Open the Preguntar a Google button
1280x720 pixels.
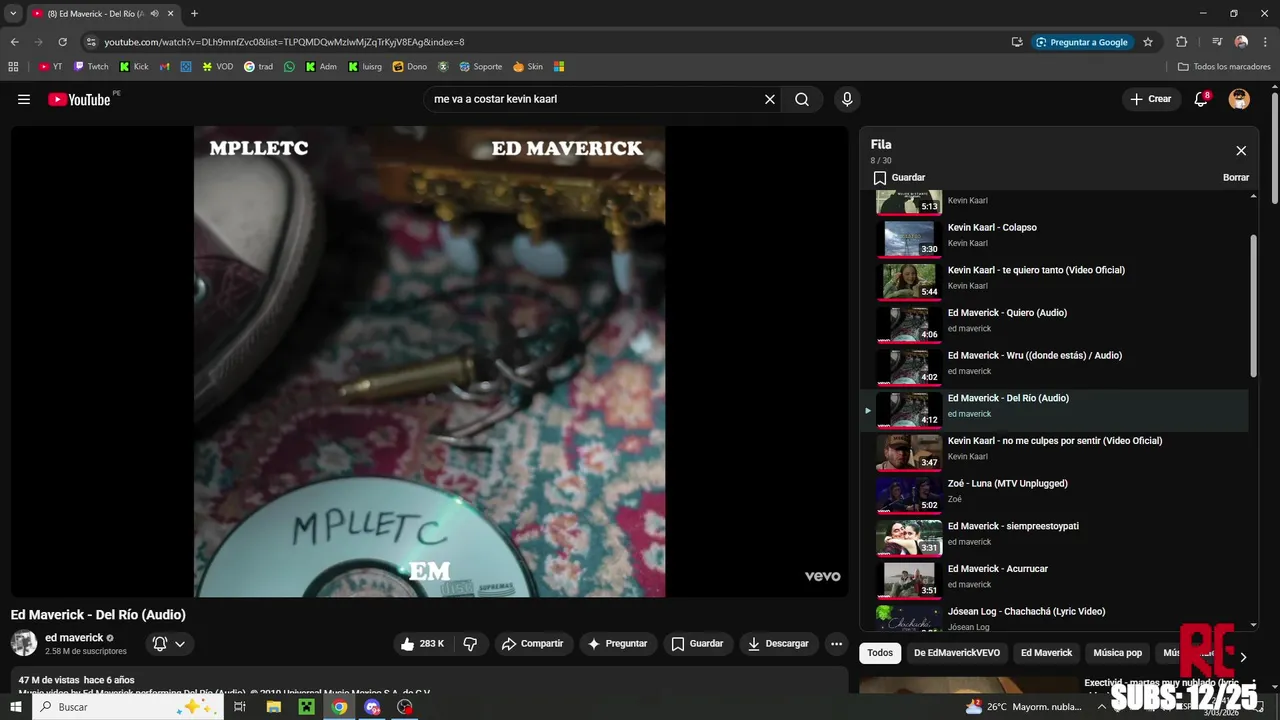pyautogui.click(x=1082, y=42)
